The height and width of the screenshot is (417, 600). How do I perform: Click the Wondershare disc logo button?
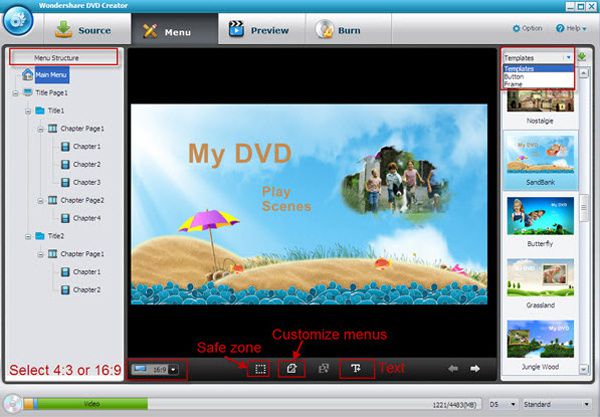click(x=18, y=21)
